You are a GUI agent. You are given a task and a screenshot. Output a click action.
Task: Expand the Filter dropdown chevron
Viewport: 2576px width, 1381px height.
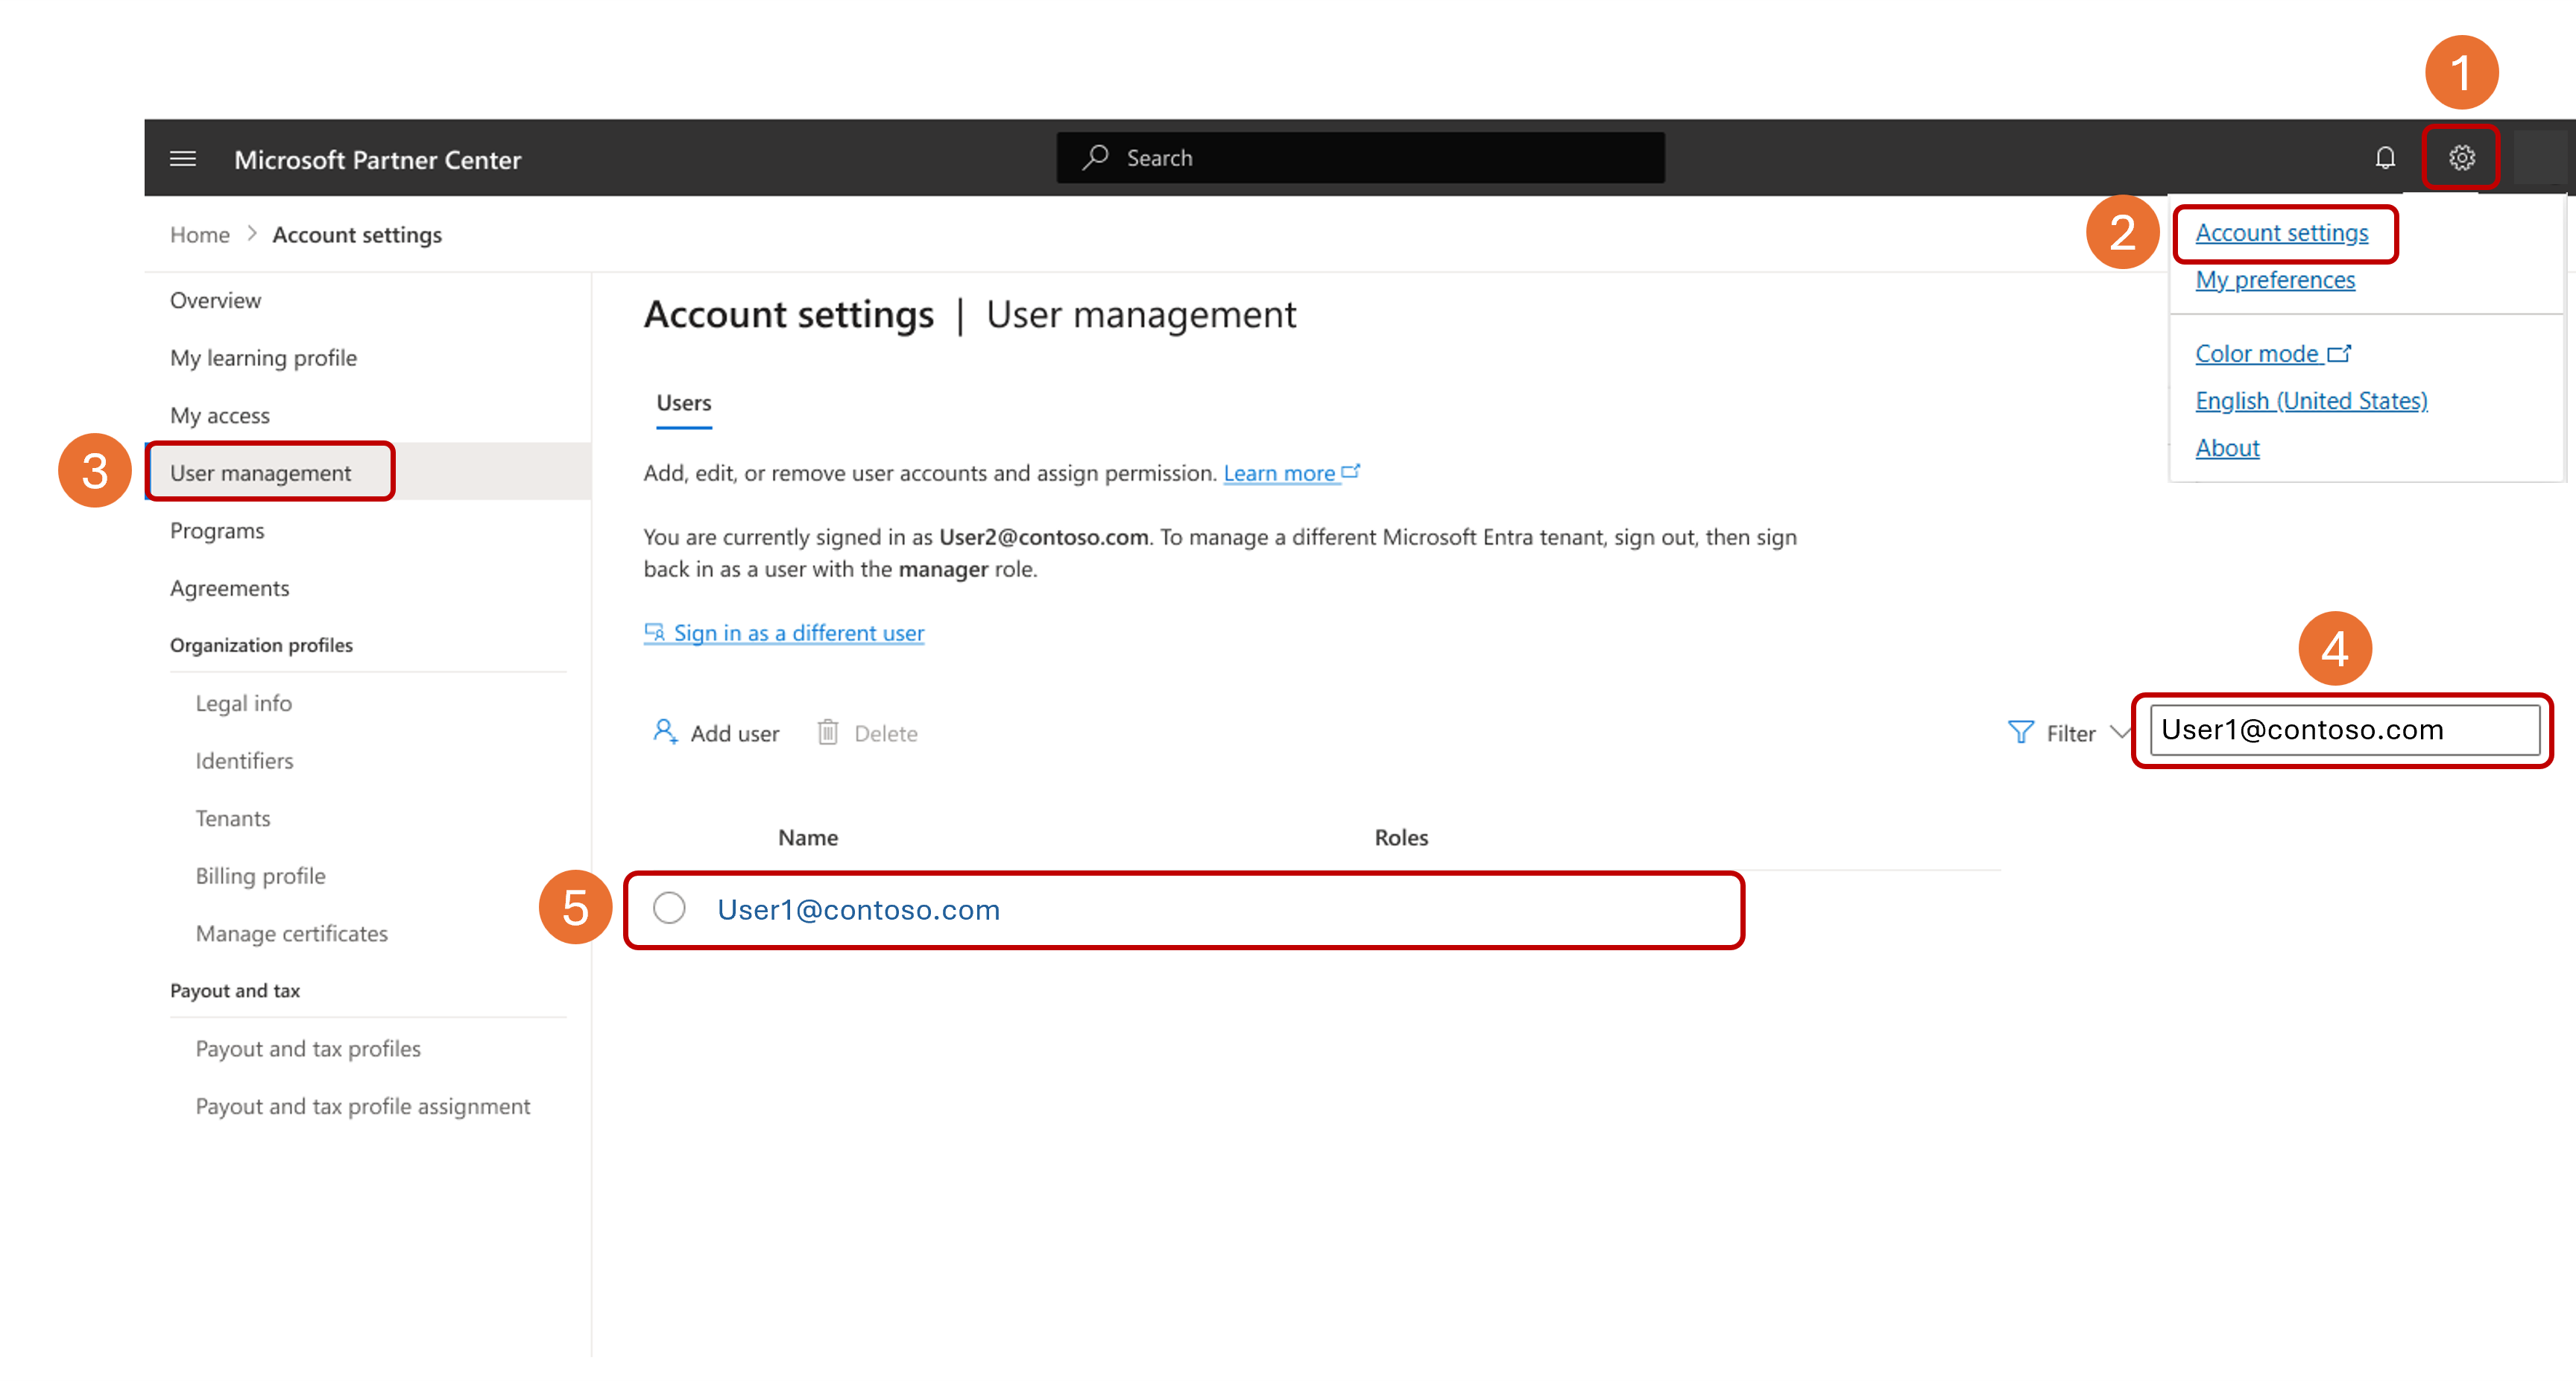2119,733
